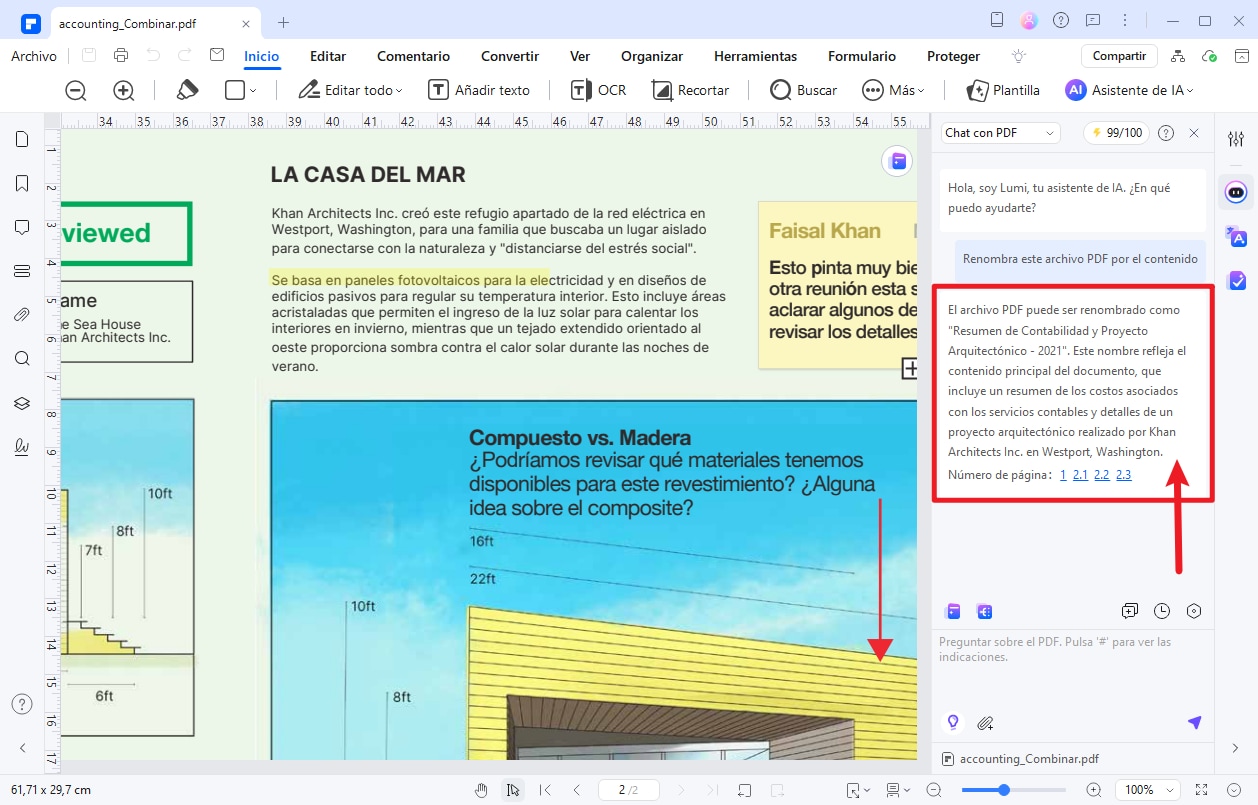Click the zoom in magnifier in the toolbar

point(124,90)
